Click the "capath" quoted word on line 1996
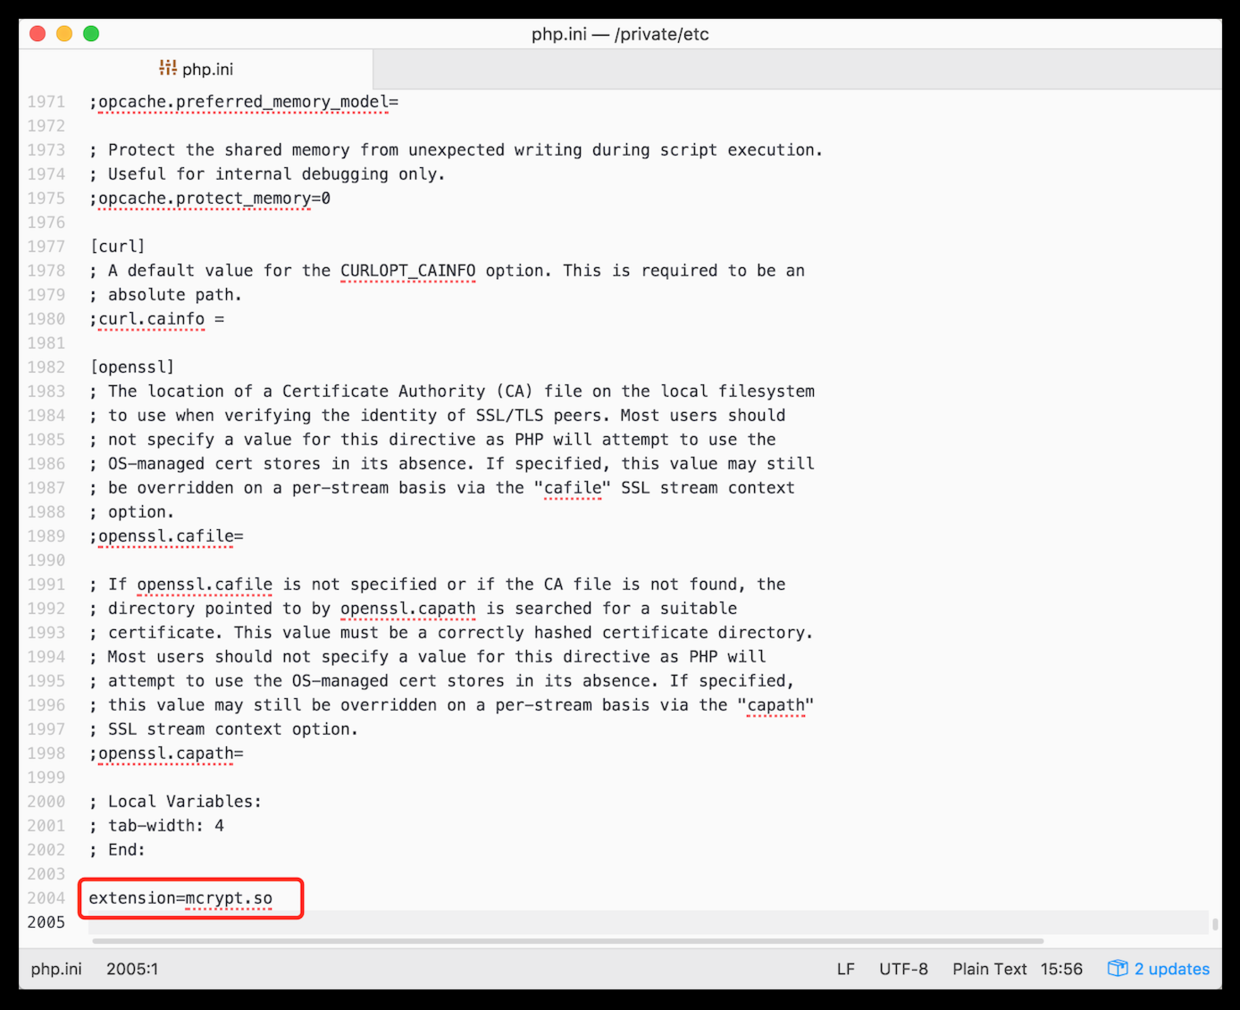 776,705
